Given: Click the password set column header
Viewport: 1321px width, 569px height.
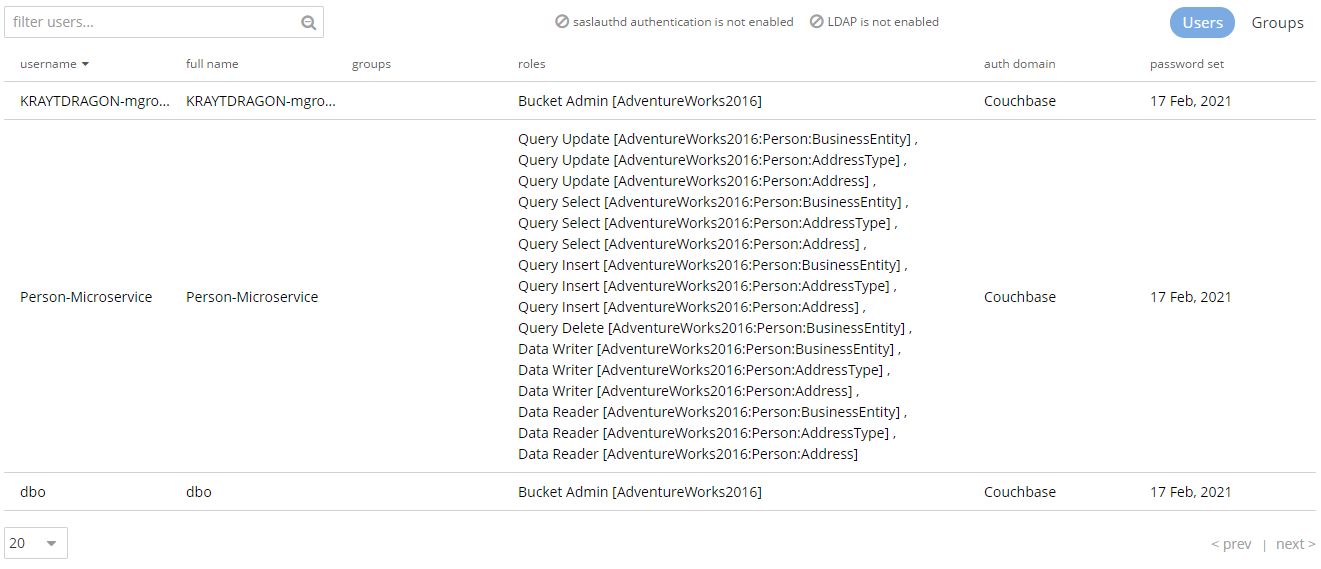Looking at the screenshot, I should [1186, 64].
